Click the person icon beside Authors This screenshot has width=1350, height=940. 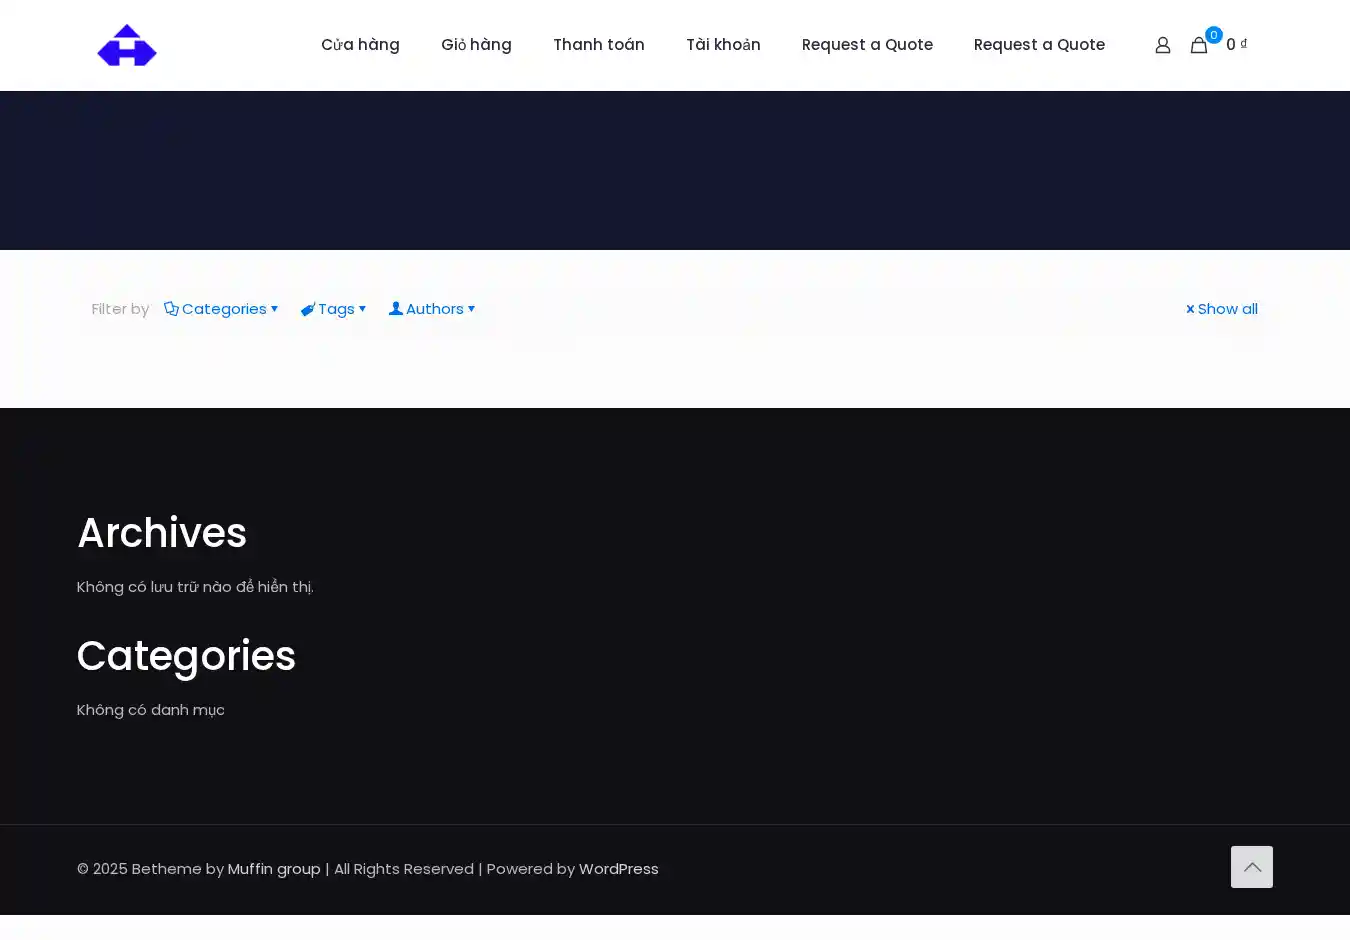pos(396,309)
